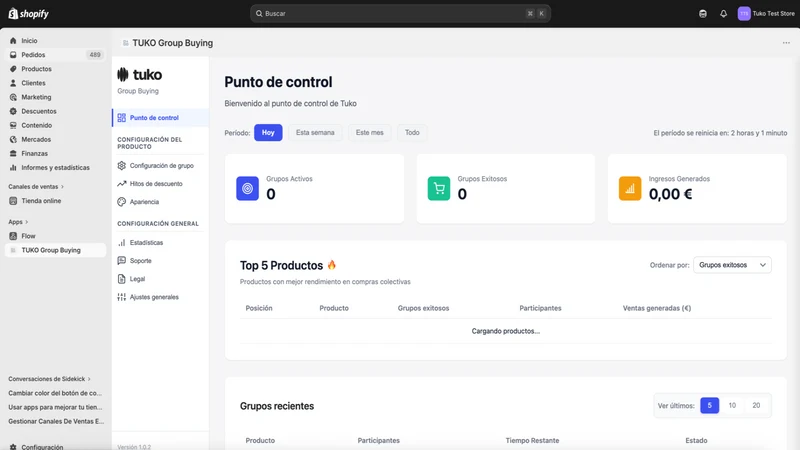Show last 5 recent groups
800x450 pixels.
tap(710, 406)
